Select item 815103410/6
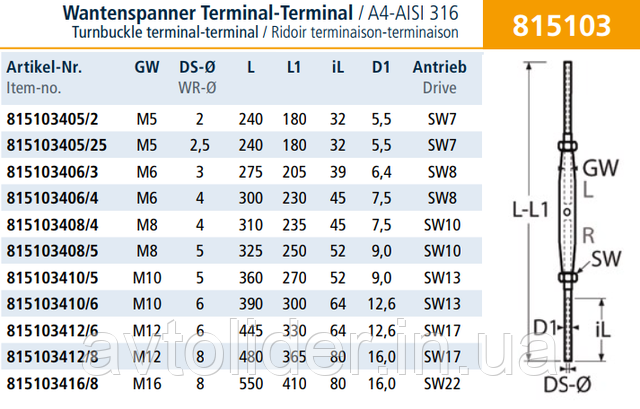Image resolution: width=640 pixels, height=409 pixels. (x=52, y=304)
